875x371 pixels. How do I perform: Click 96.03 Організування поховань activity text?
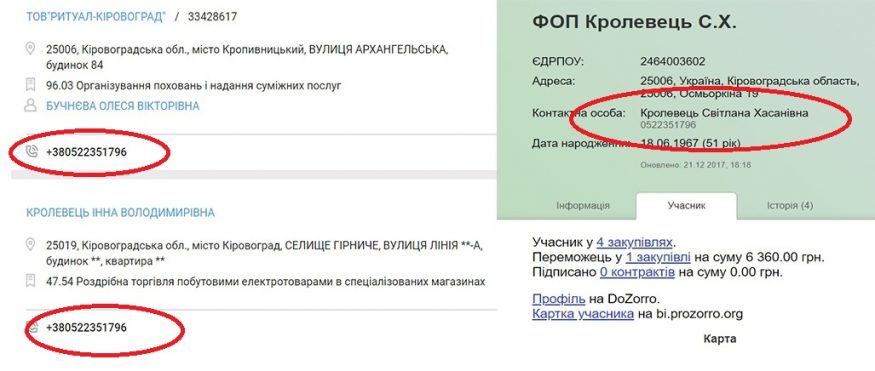coord(194,86)
